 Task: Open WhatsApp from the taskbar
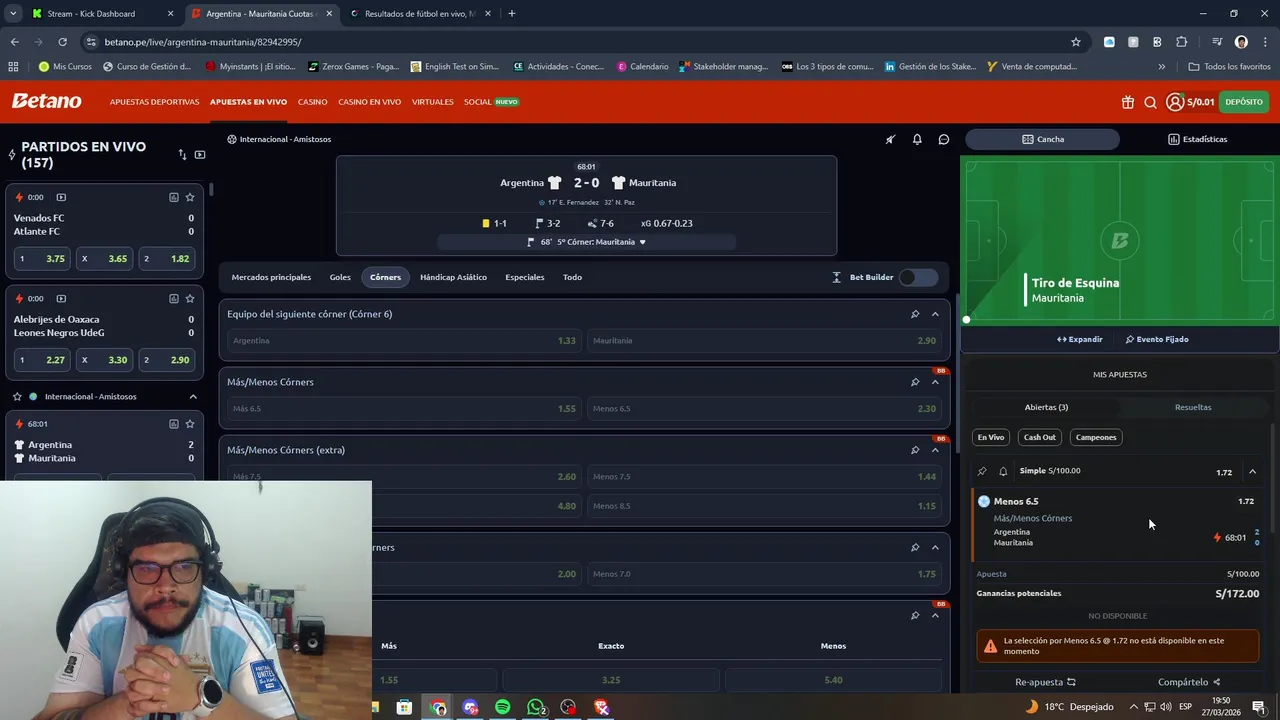tap(536, 707)
